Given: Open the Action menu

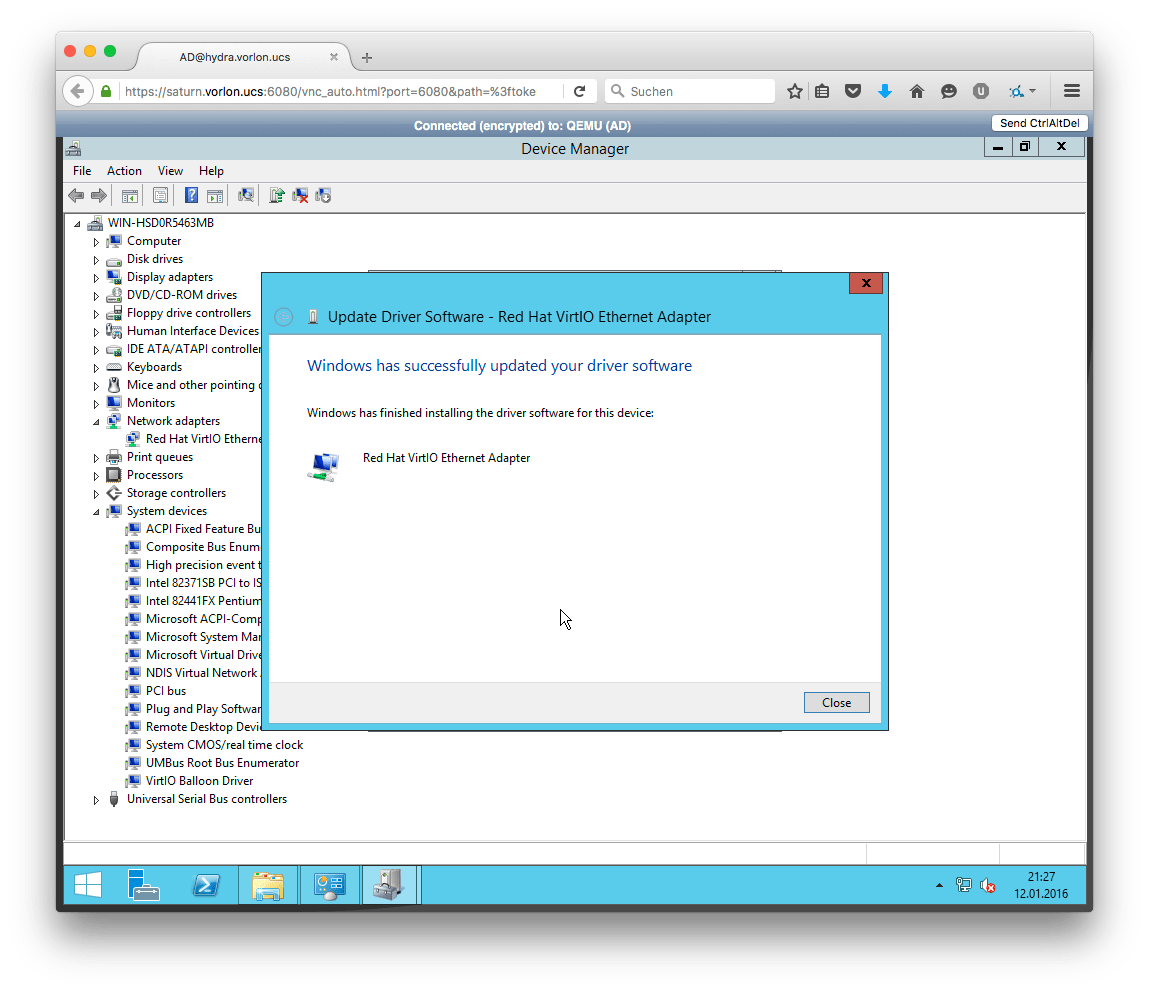Looking at the screenshot, I should [124, 171].
